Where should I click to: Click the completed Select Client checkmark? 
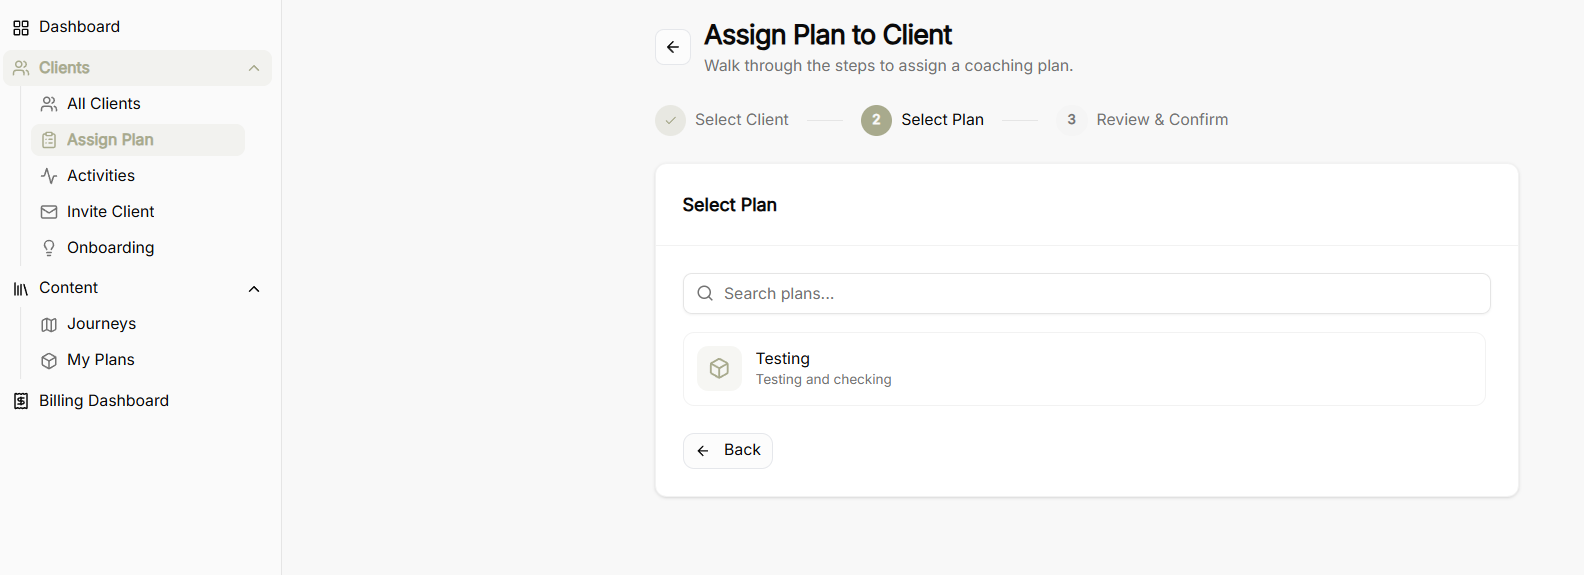click(670, 120)
